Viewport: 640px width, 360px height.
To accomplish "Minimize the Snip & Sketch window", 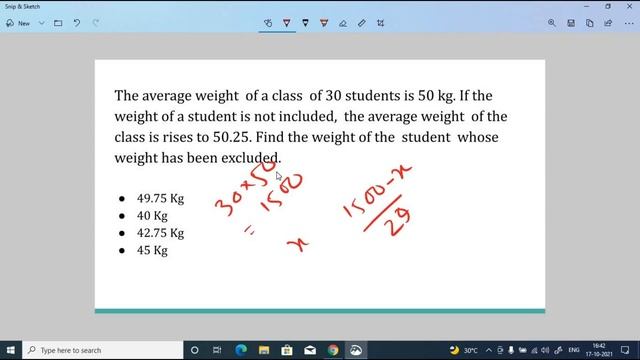I will [587, 6].
